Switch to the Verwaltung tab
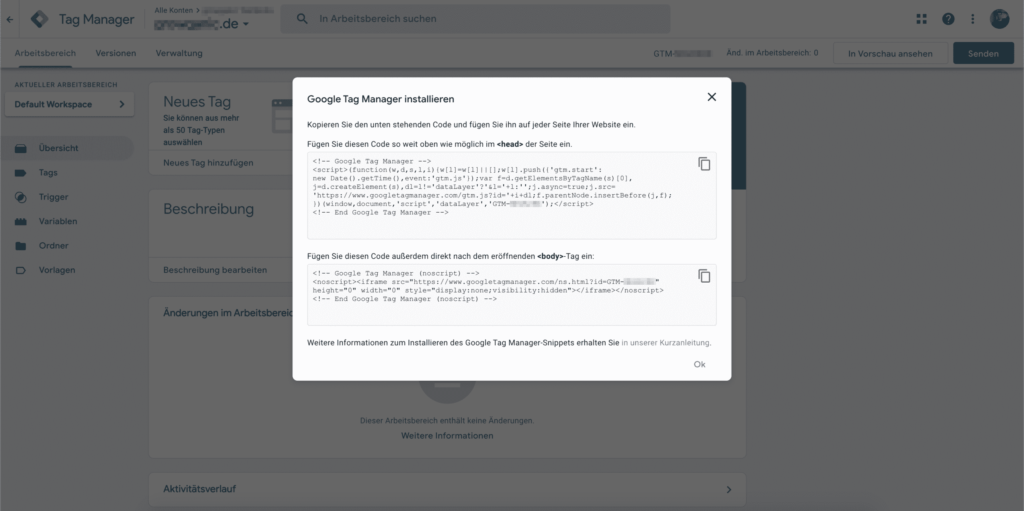Screen dimensions: 1024x511 [x=179, y=54]
